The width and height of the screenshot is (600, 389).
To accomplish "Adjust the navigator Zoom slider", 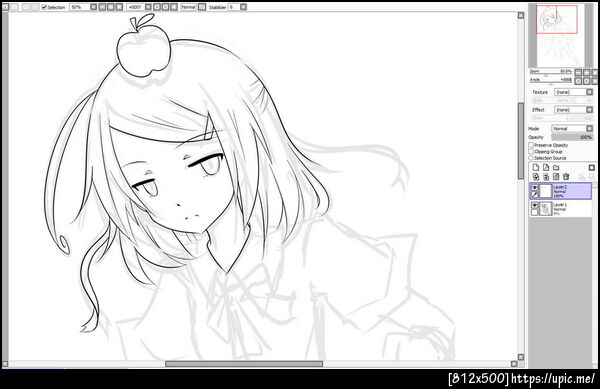I will pyautogui.click(x=551, y=73).
